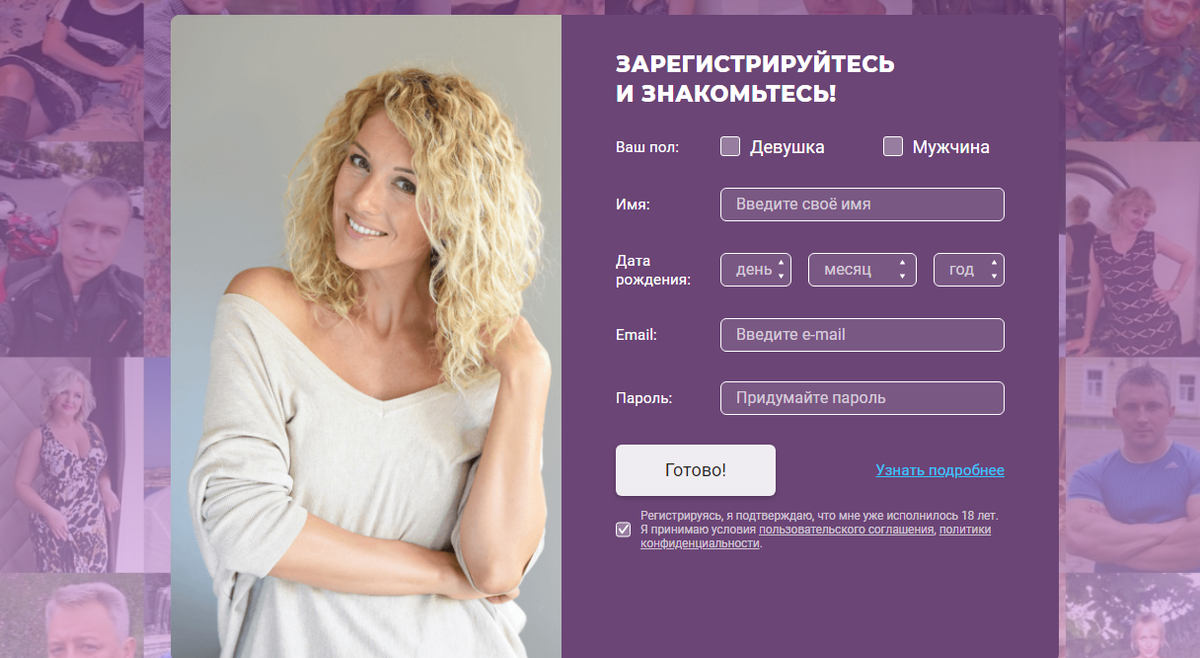Untick the age confirmation agreement checkbox
Image resolution: width=1200 pixels, height=658 pixels.
point(624,530)
